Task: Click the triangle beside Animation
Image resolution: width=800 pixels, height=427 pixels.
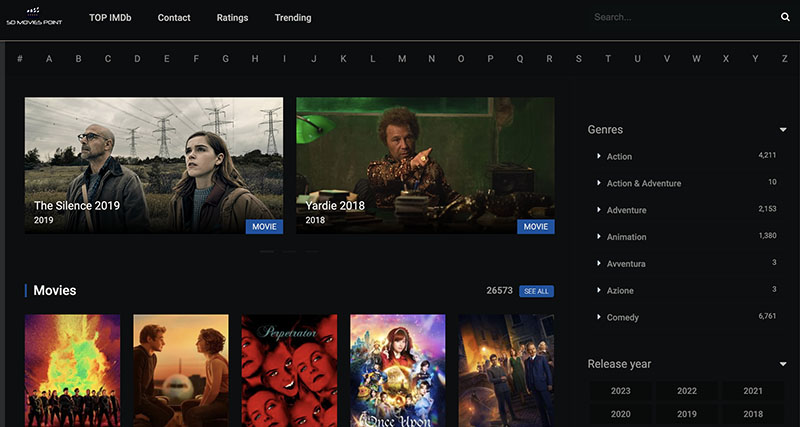Action: [599, 236]
